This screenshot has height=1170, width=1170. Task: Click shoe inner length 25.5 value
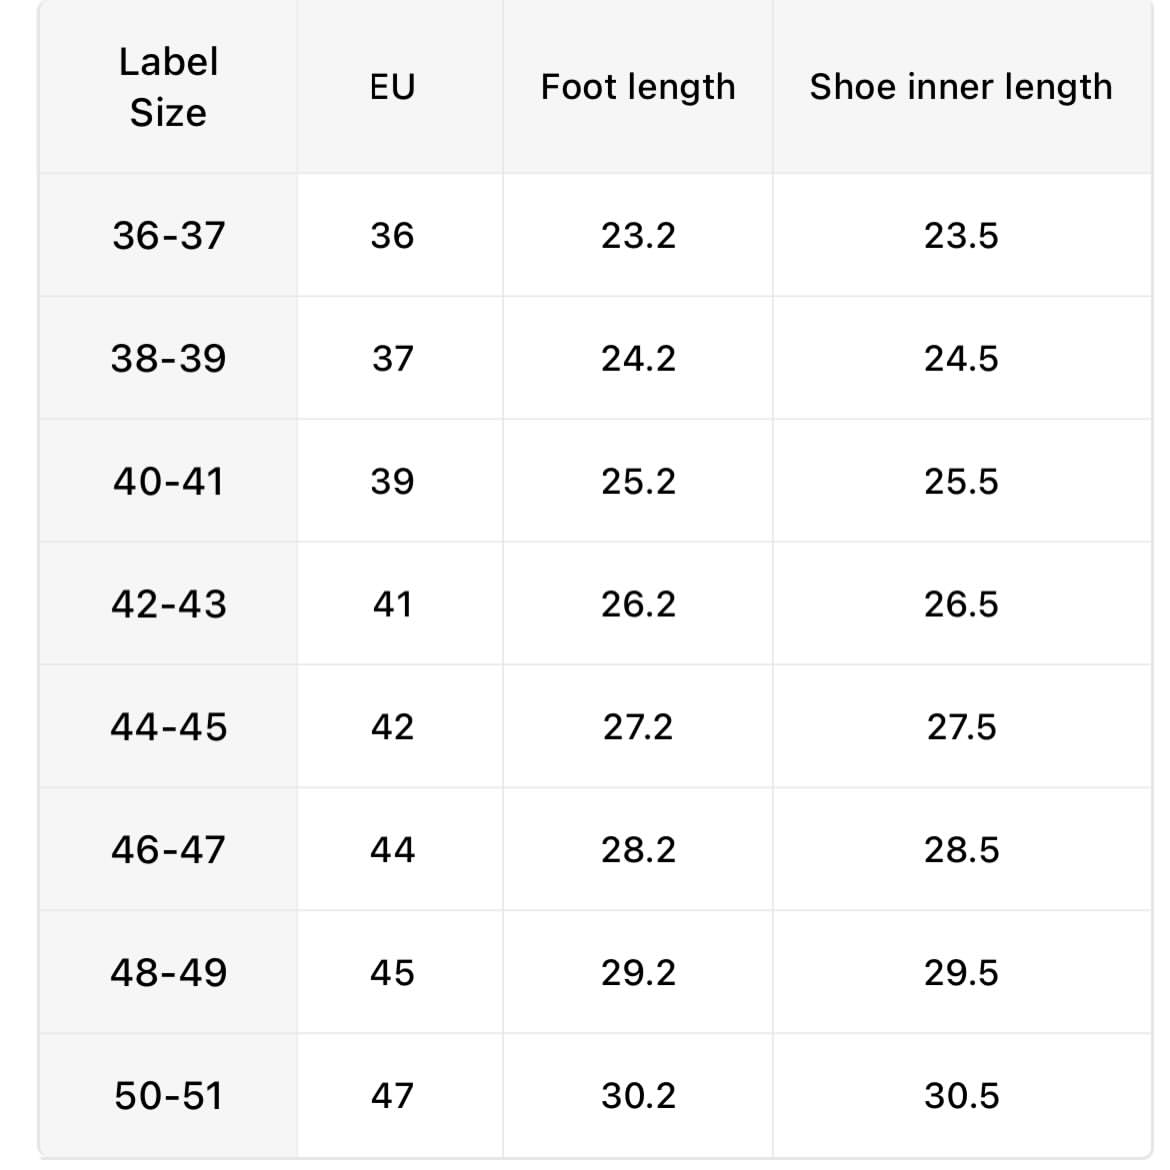[961, 481]
